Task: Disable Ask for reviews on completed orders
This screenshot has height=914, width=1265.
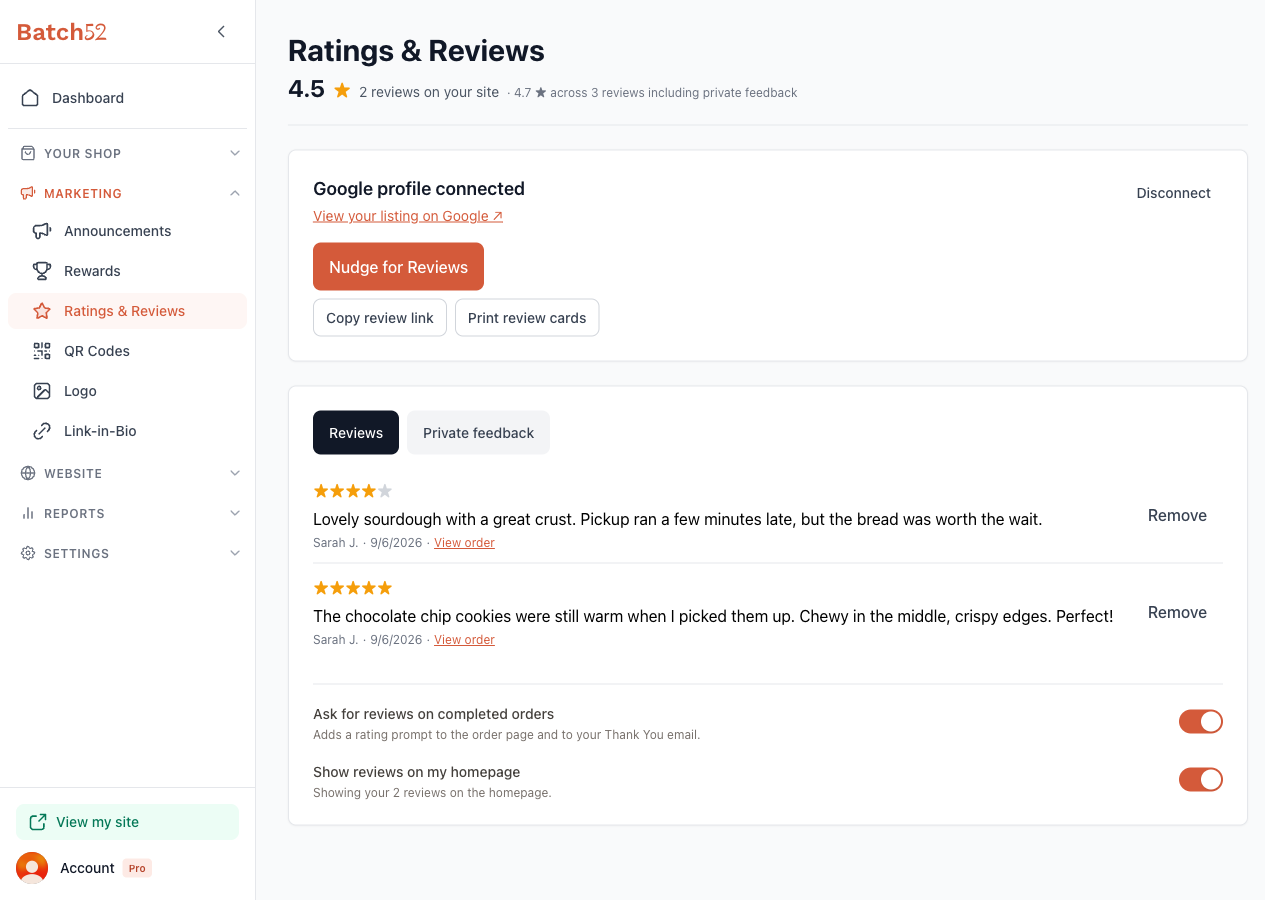Action: coord(1200,722)
